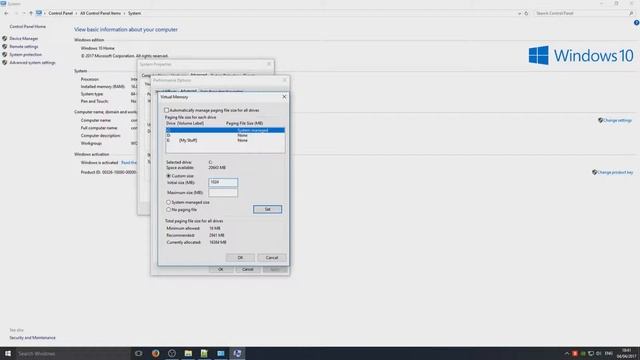Click Change settings link
The width and height of the screenshot is (640, 360).
pos(617,120)
